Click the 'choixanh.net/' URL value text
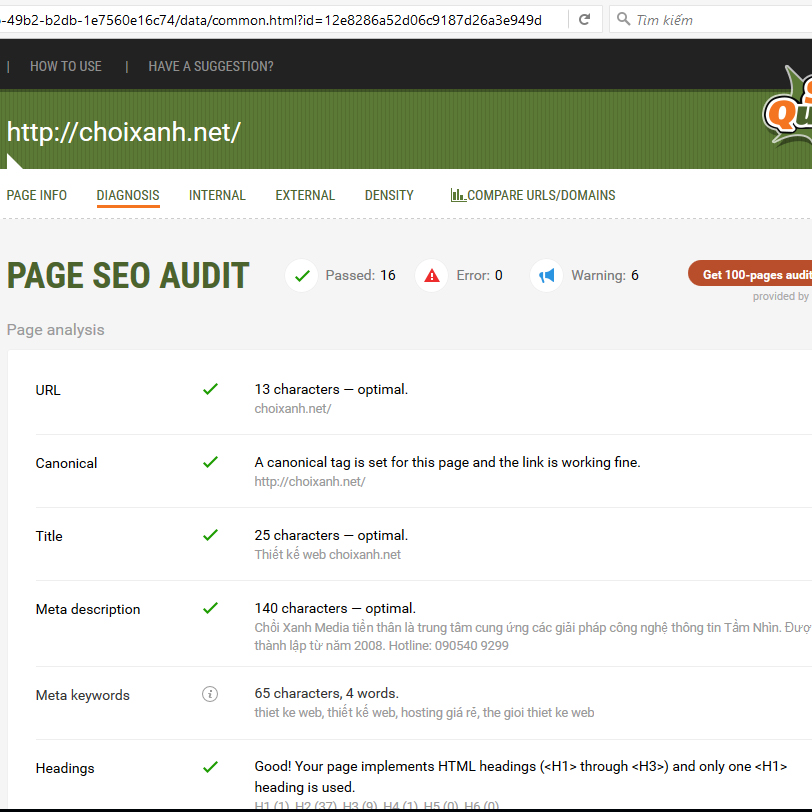Viewport: 812px width, 812px height. (293, 409)
